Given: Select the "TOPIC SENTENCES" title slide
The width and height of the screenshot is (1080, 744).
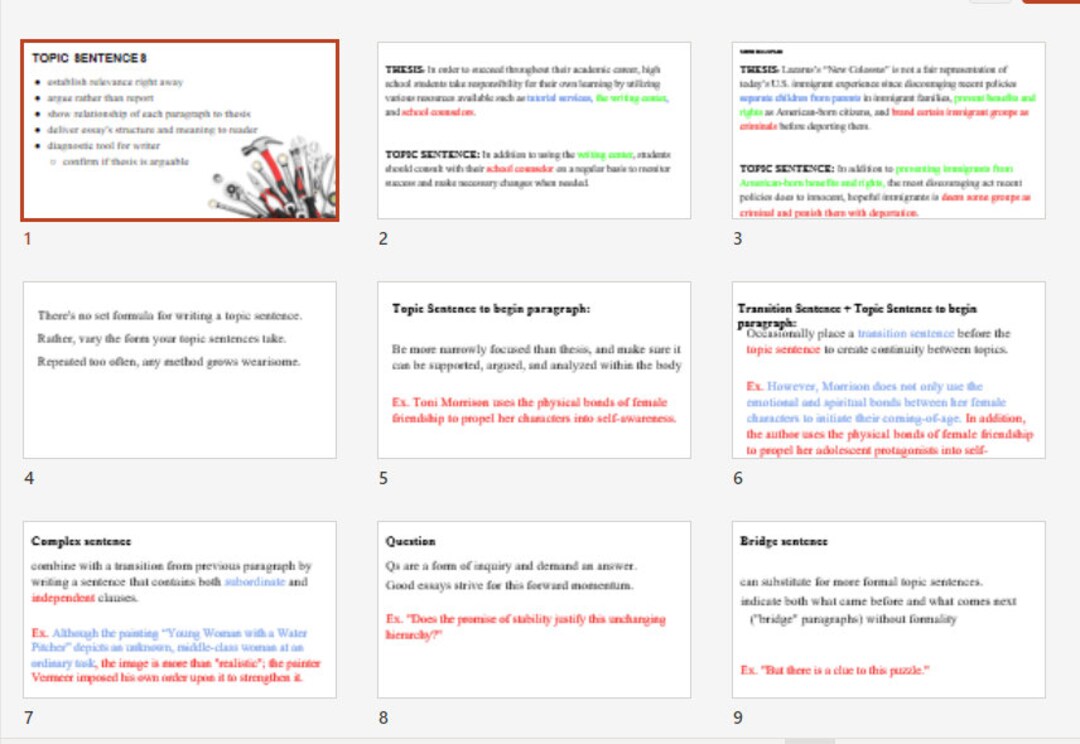Looking at the screenshot, I should tap(180, 130).
